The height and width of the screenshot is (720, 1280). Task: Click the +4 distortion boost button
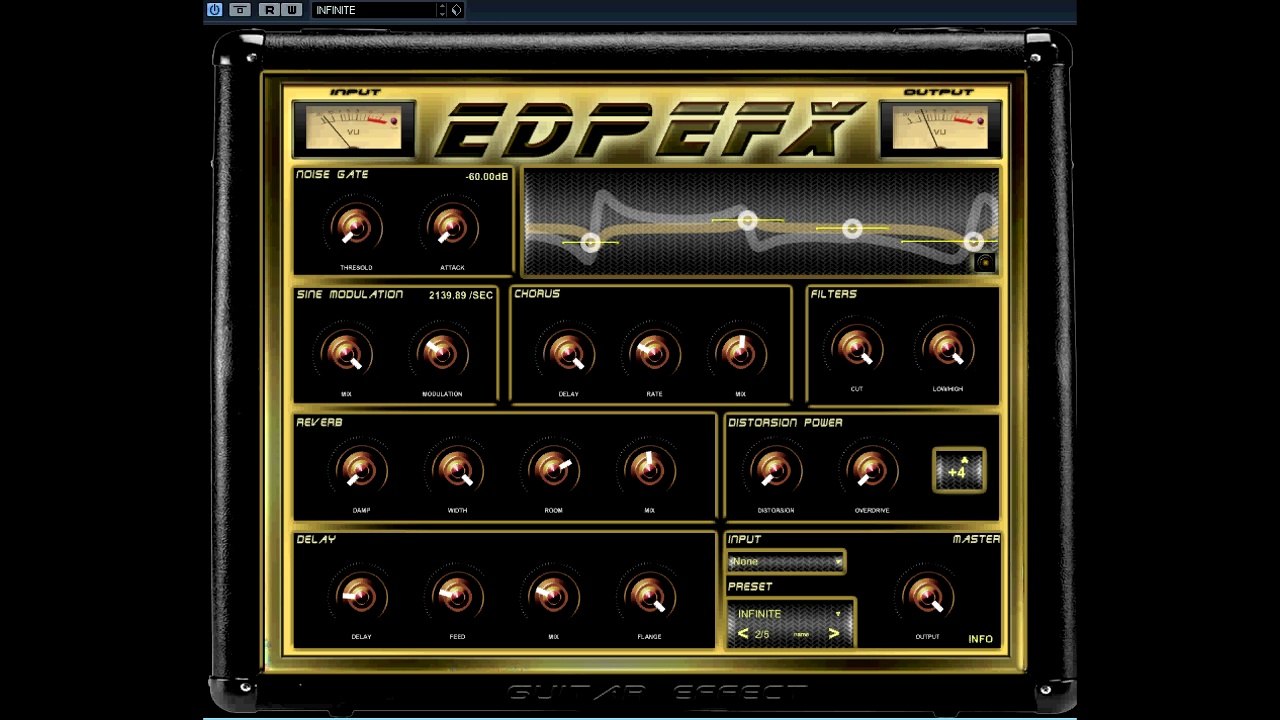point(959,471)
